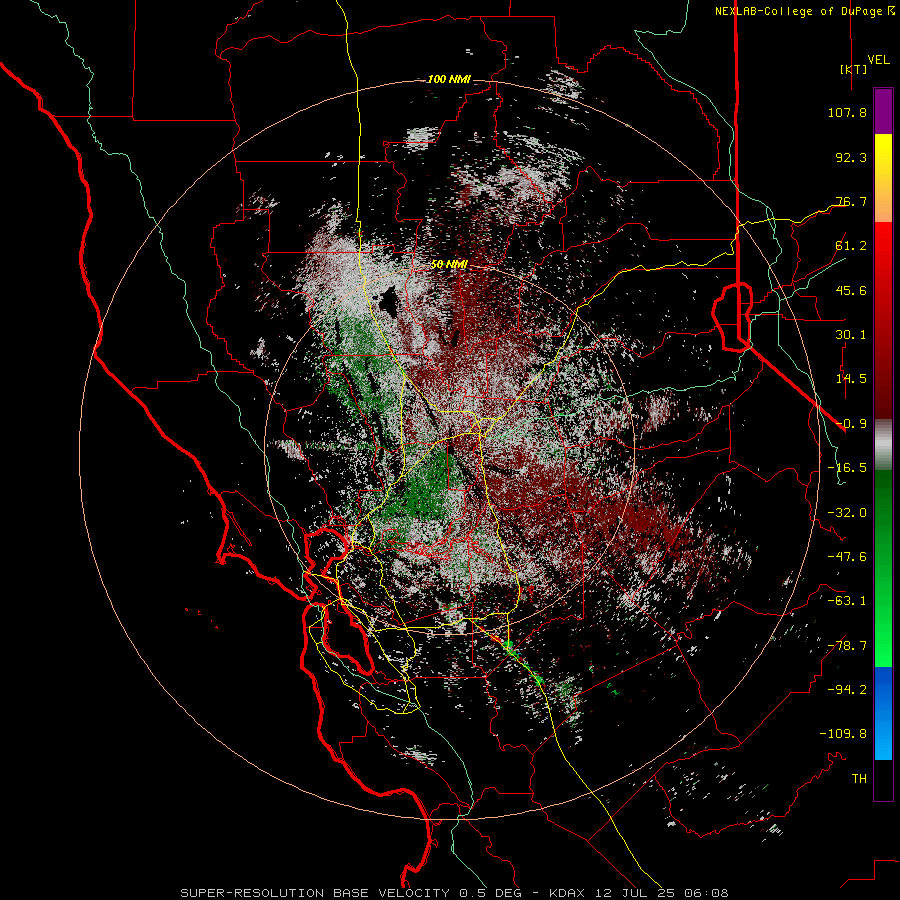The width and height of the screenshot is (900, 900).
Task: Click the blue segment of the color bar
Action: tap(883, 713)
